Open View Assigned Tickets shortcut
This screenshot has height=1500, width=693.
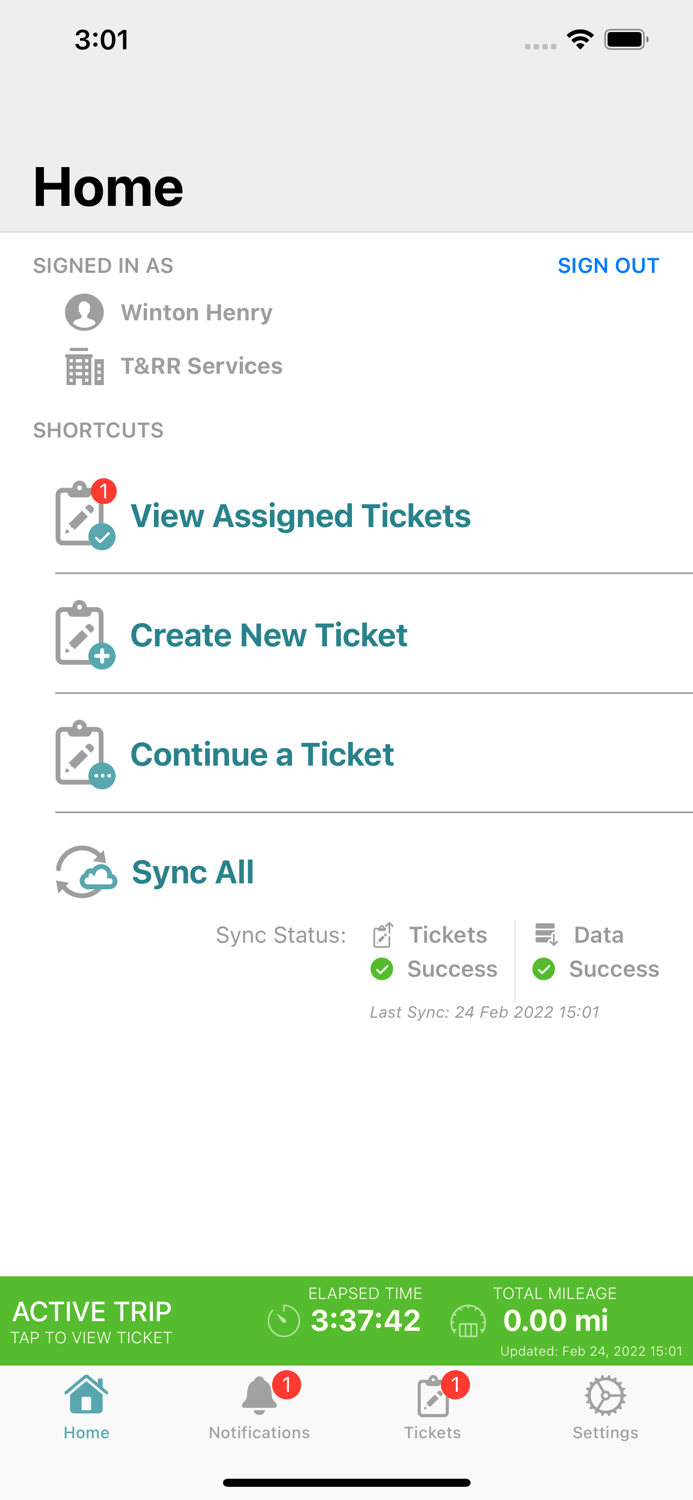click(300, 516)
